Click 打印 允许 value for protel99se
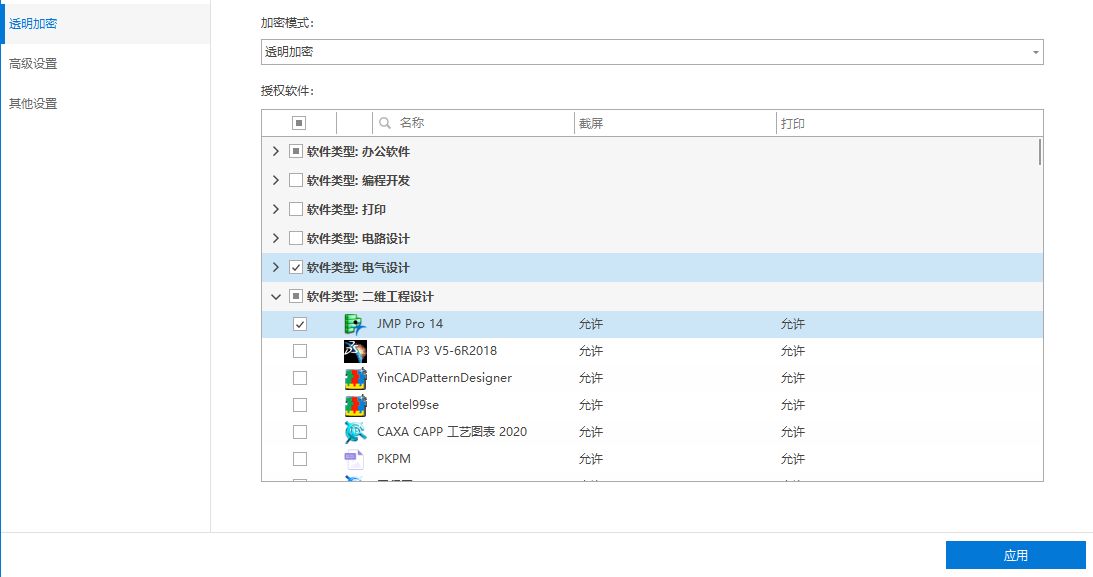1093x577 pixels. click(793, 405)
